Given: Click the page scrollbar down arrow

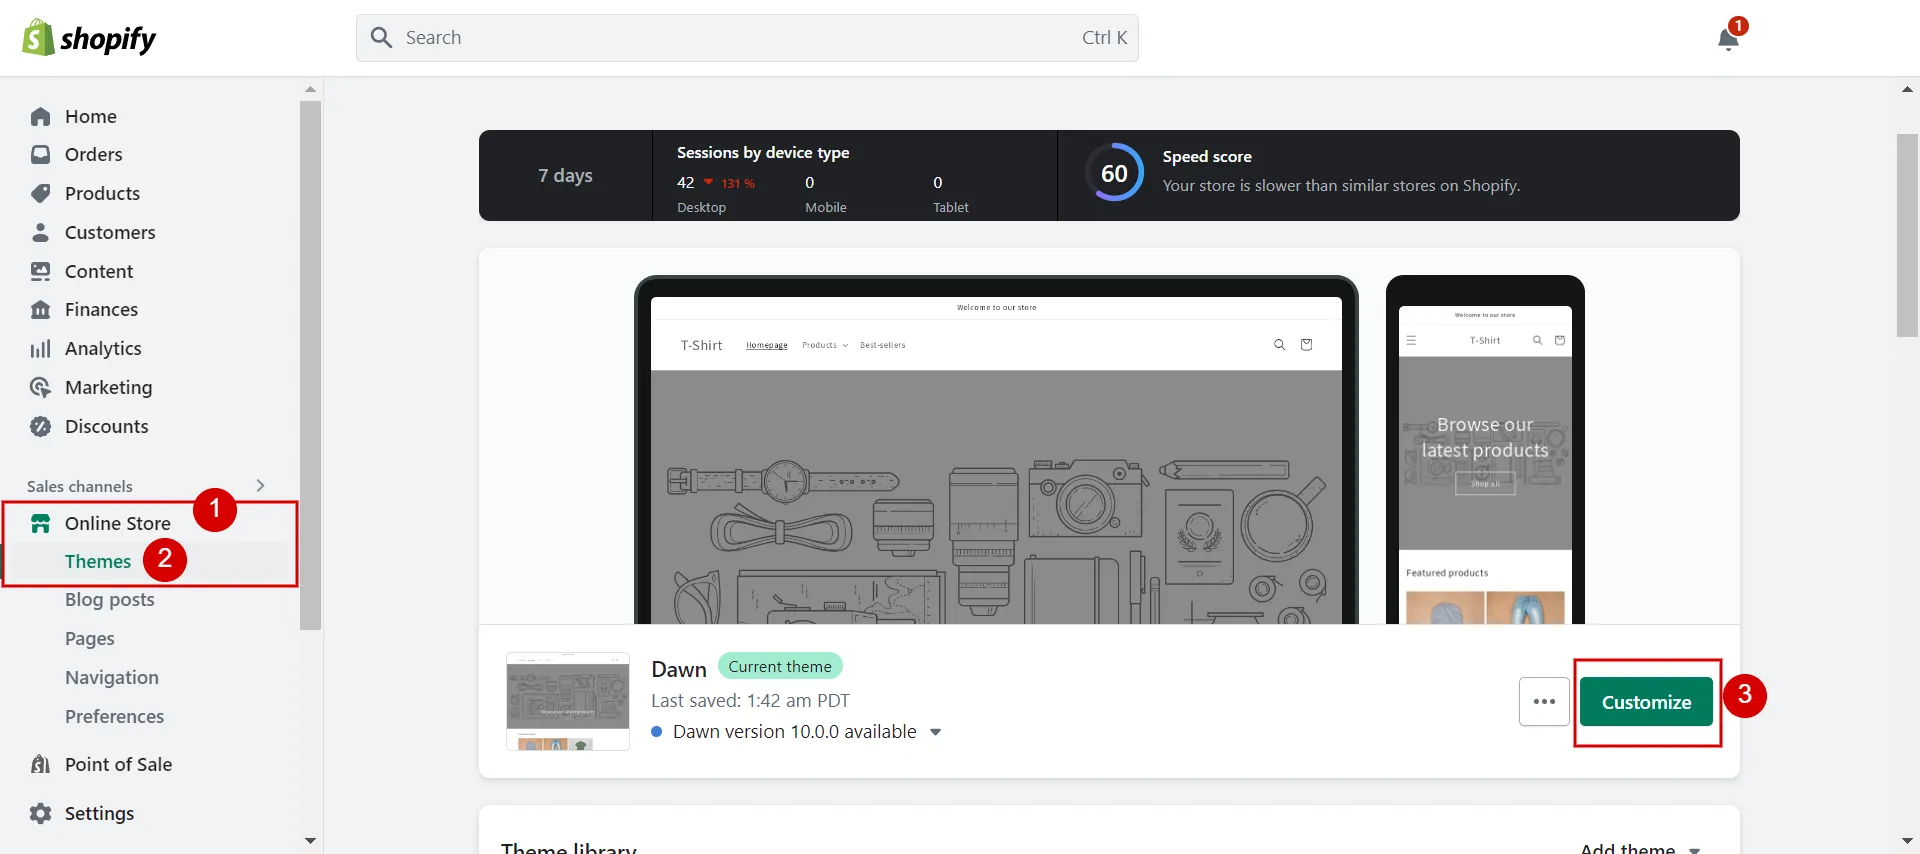Looking at the screenshot, I should 1907,841.
